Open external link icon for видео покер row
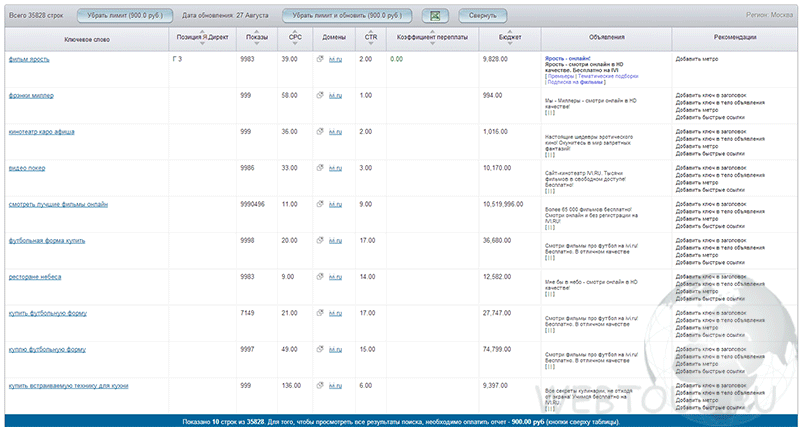This screenshot has width=800, height=427. pyautogui.click(x=320, y=168)
